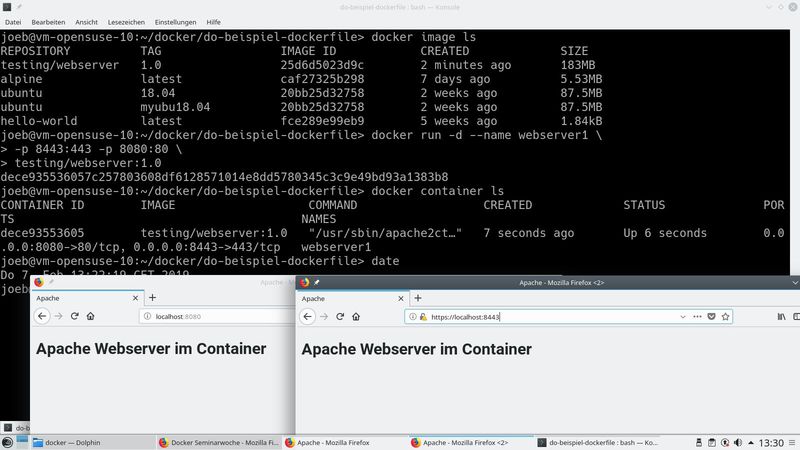The width and height of the screenshot is (800, 450).
Task: Open page actions three-dot menu in URL bar
Action: click(x=696, y=316)
